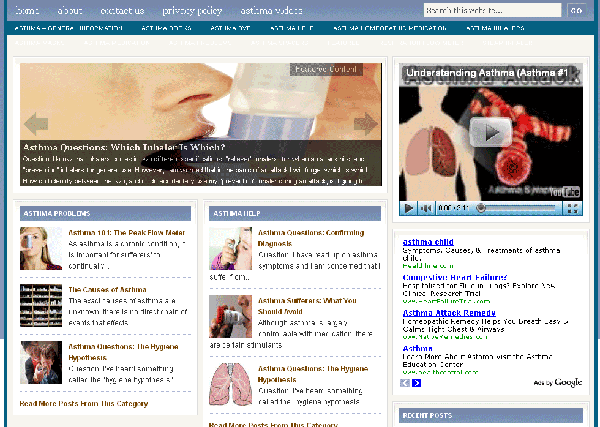This screenshot has height=427, width=600.
Task: Click the small play button in video control bar
Action: tap(408, 208)
